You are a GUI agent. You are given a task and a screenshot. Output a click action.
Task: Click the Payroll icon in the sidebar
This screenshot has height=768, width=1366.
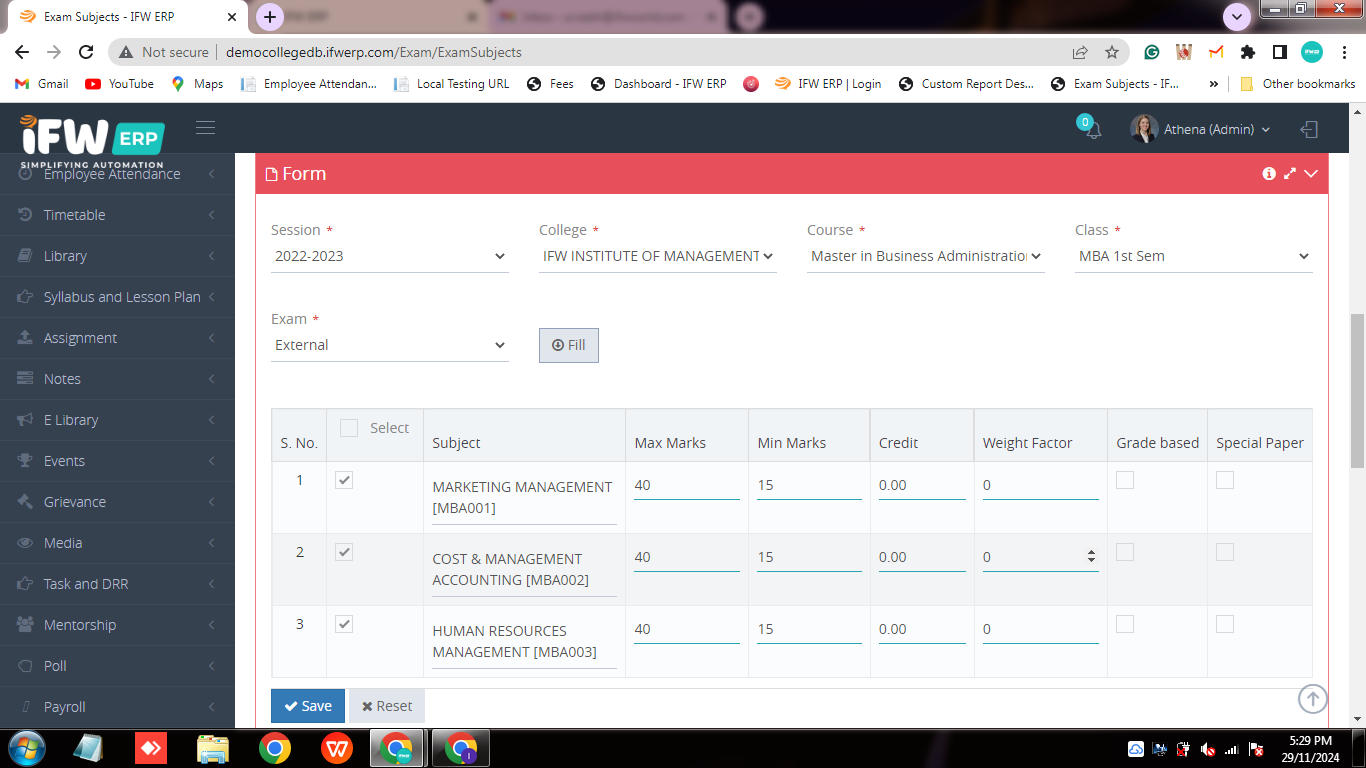pyautogui.click(x=26, y=706)
